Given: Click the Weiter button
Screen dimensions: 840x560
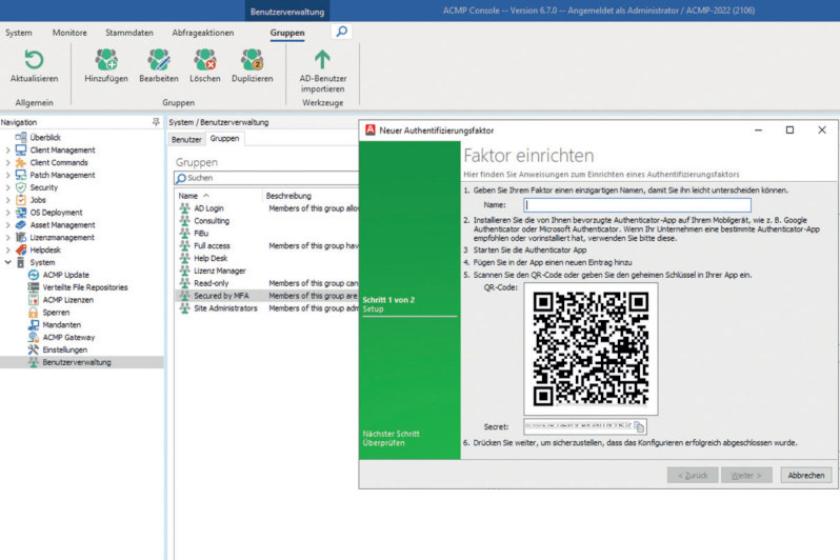Looking at the screenshot, I should [x=746, y=475].
